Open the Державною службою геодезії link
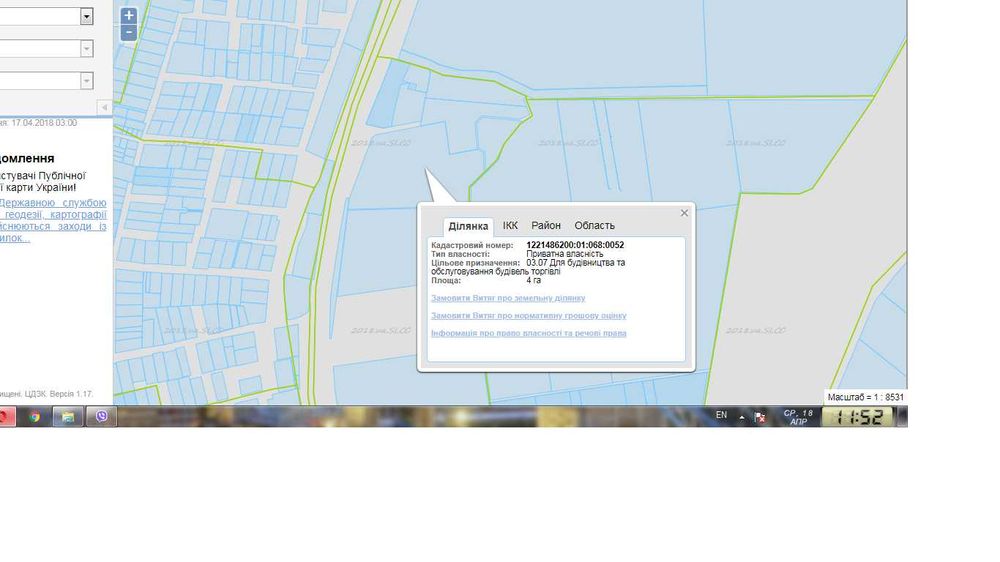 pos(53,220)
